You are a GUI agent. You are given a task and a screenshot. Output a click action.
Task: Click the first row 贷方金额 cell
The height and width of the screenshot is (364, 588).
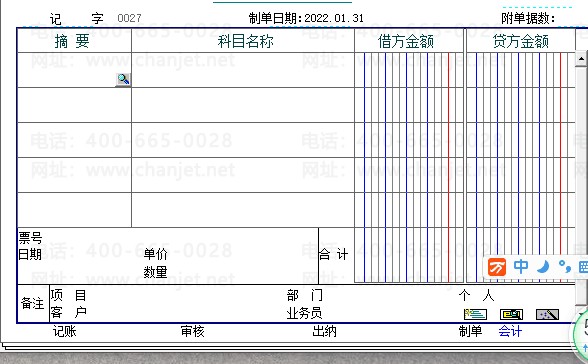pos(520,70)
